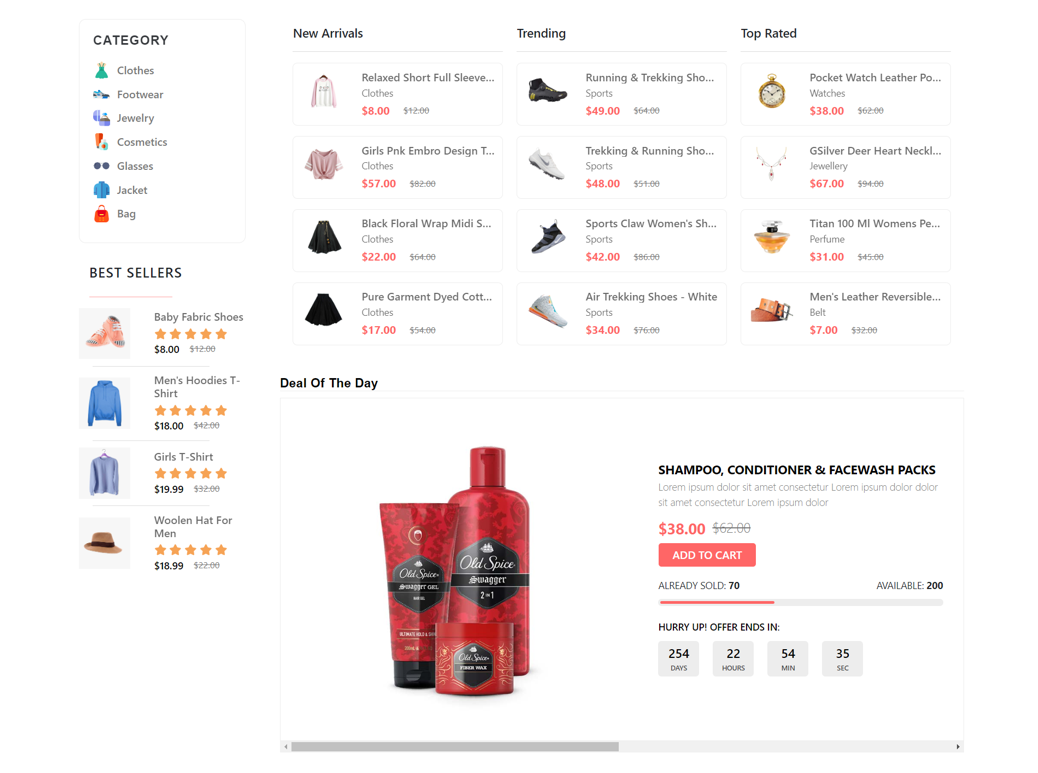This screenshot has height=773, width=1038.
Task: Click the green dress Clothes category icon
Action: pyautogui.click(x=101, y=70)
